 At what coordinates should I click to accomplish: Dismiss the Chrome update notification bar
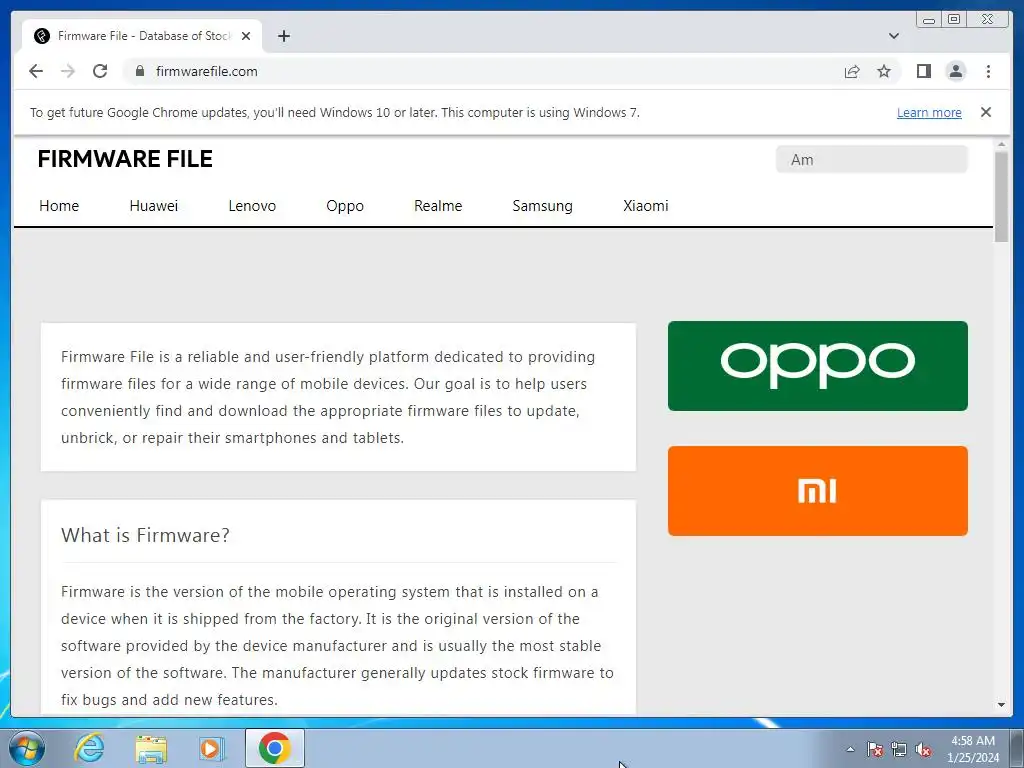click(x=986, y=112)
